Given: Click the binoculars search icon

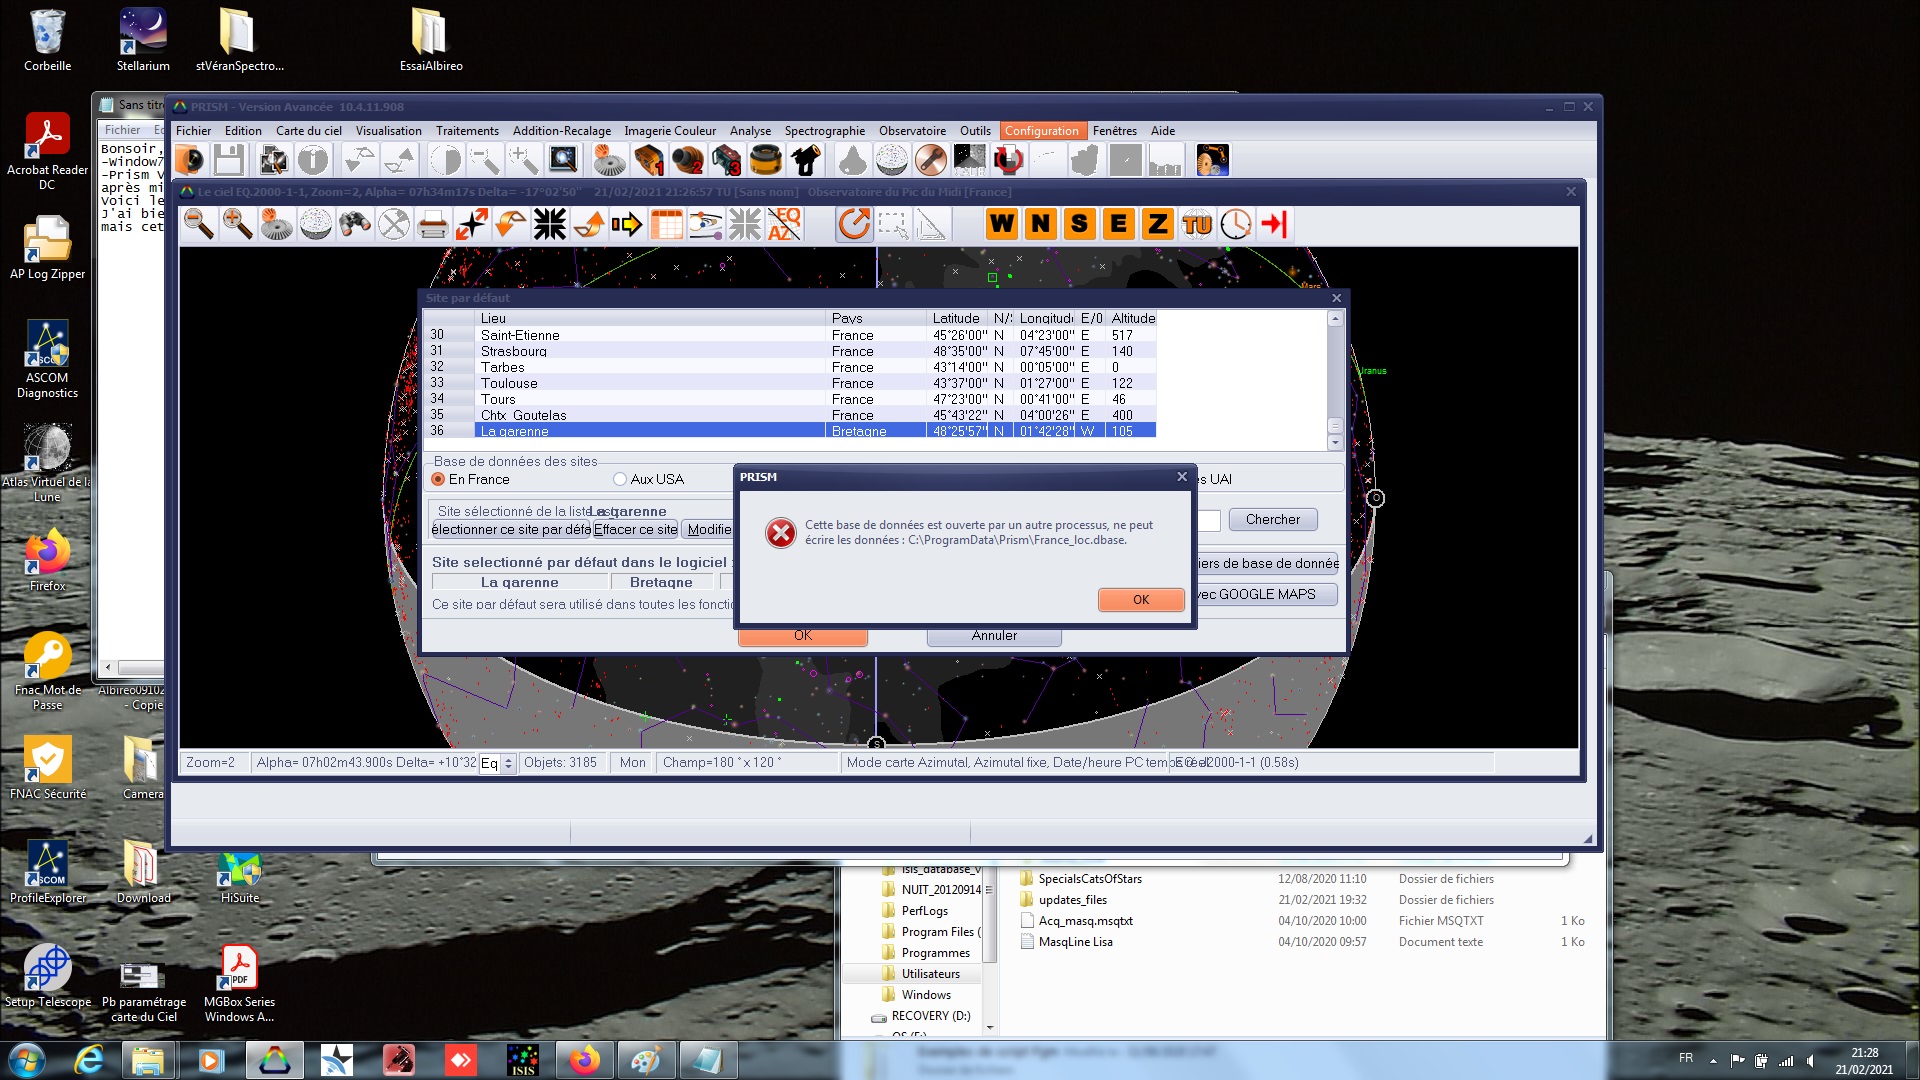Looking at the screenshot, I should (354, 225).
